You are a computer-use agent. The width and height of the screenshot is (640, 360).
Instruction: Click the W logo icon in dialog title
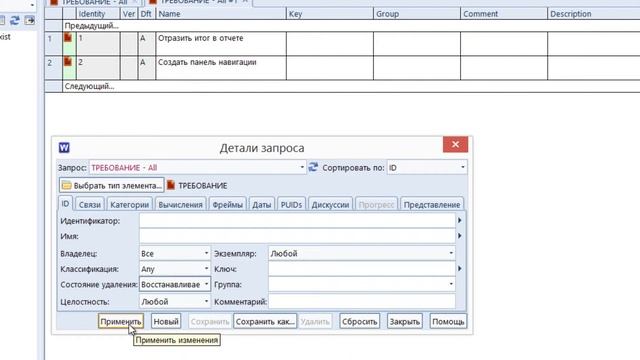64,147
